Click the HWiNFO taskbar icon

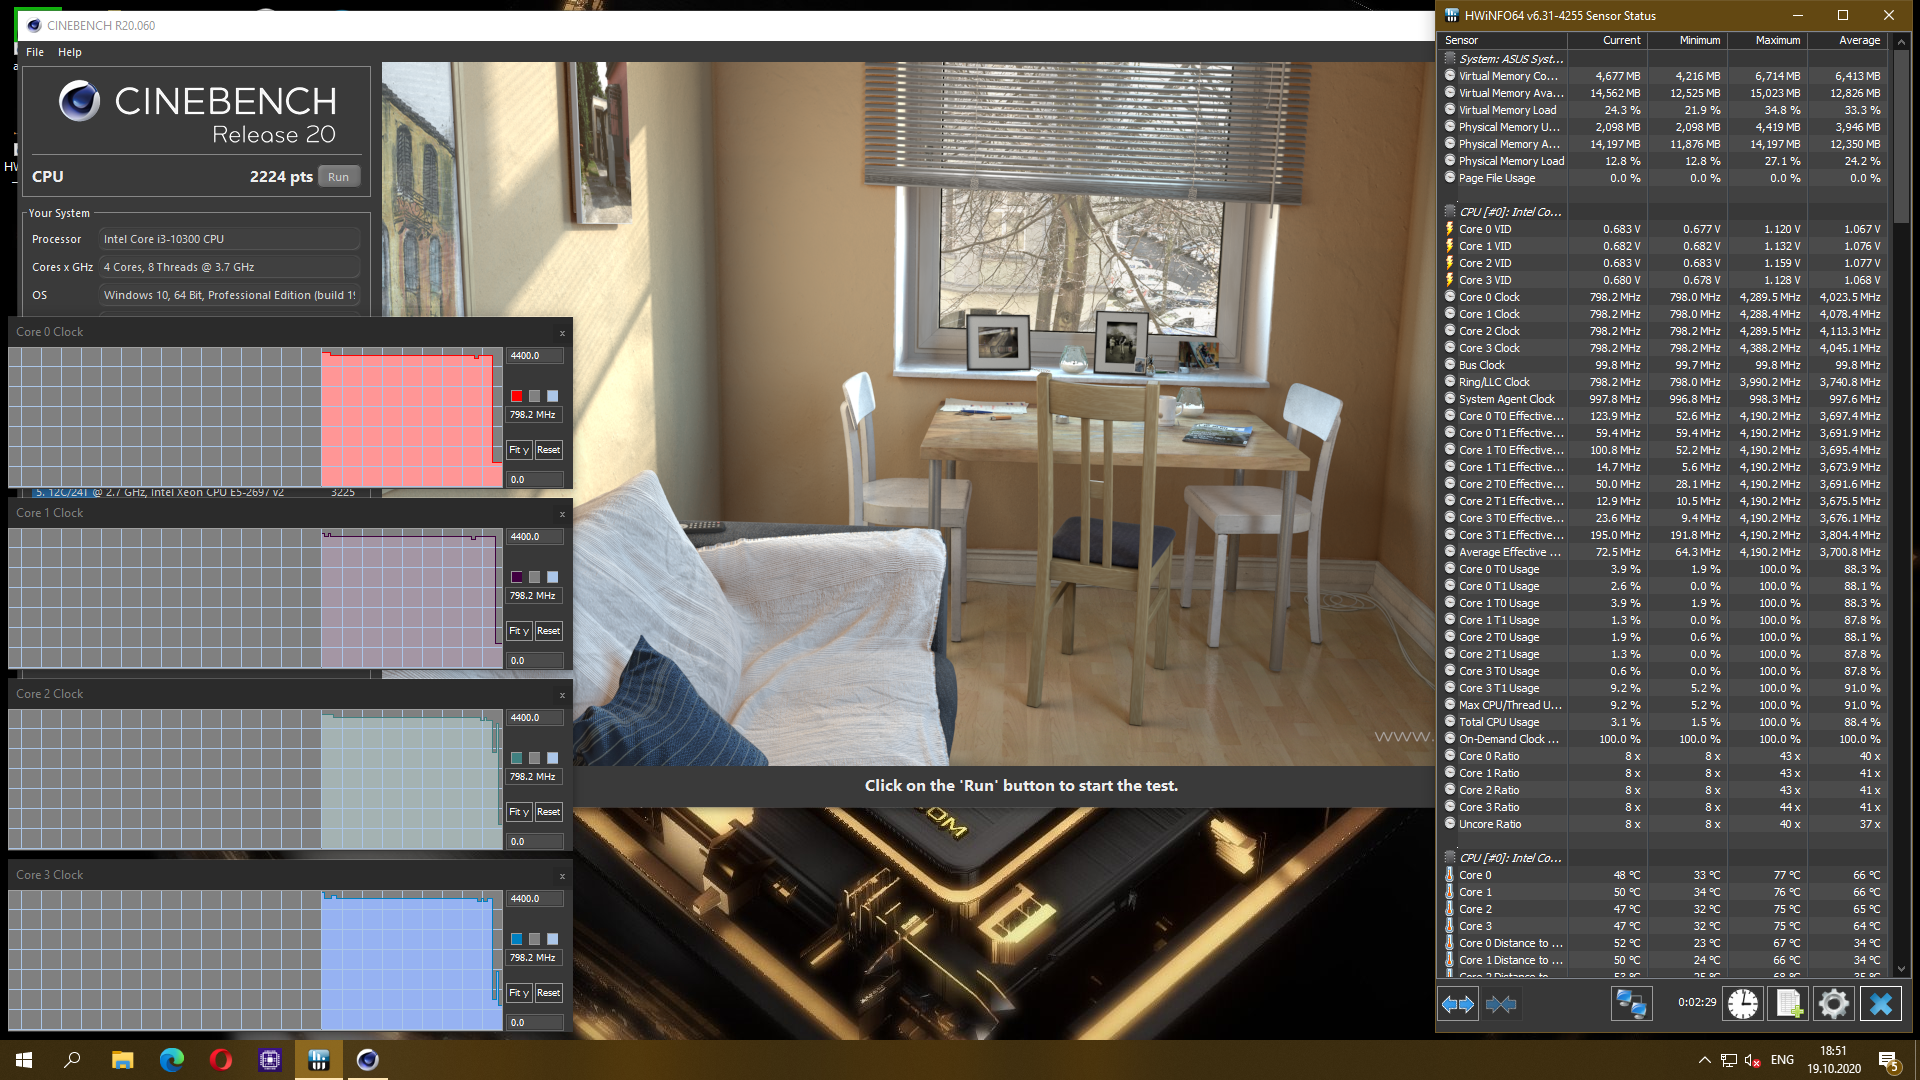(319, 1060)
